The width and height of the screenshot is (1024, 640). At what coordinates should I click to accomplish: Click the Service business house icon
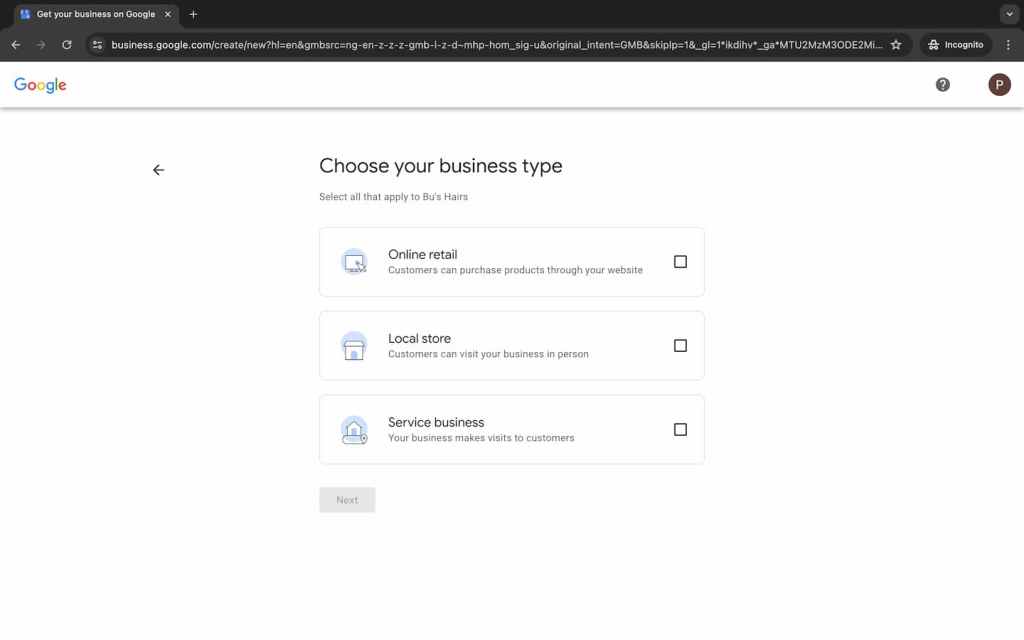click(354, 429)
